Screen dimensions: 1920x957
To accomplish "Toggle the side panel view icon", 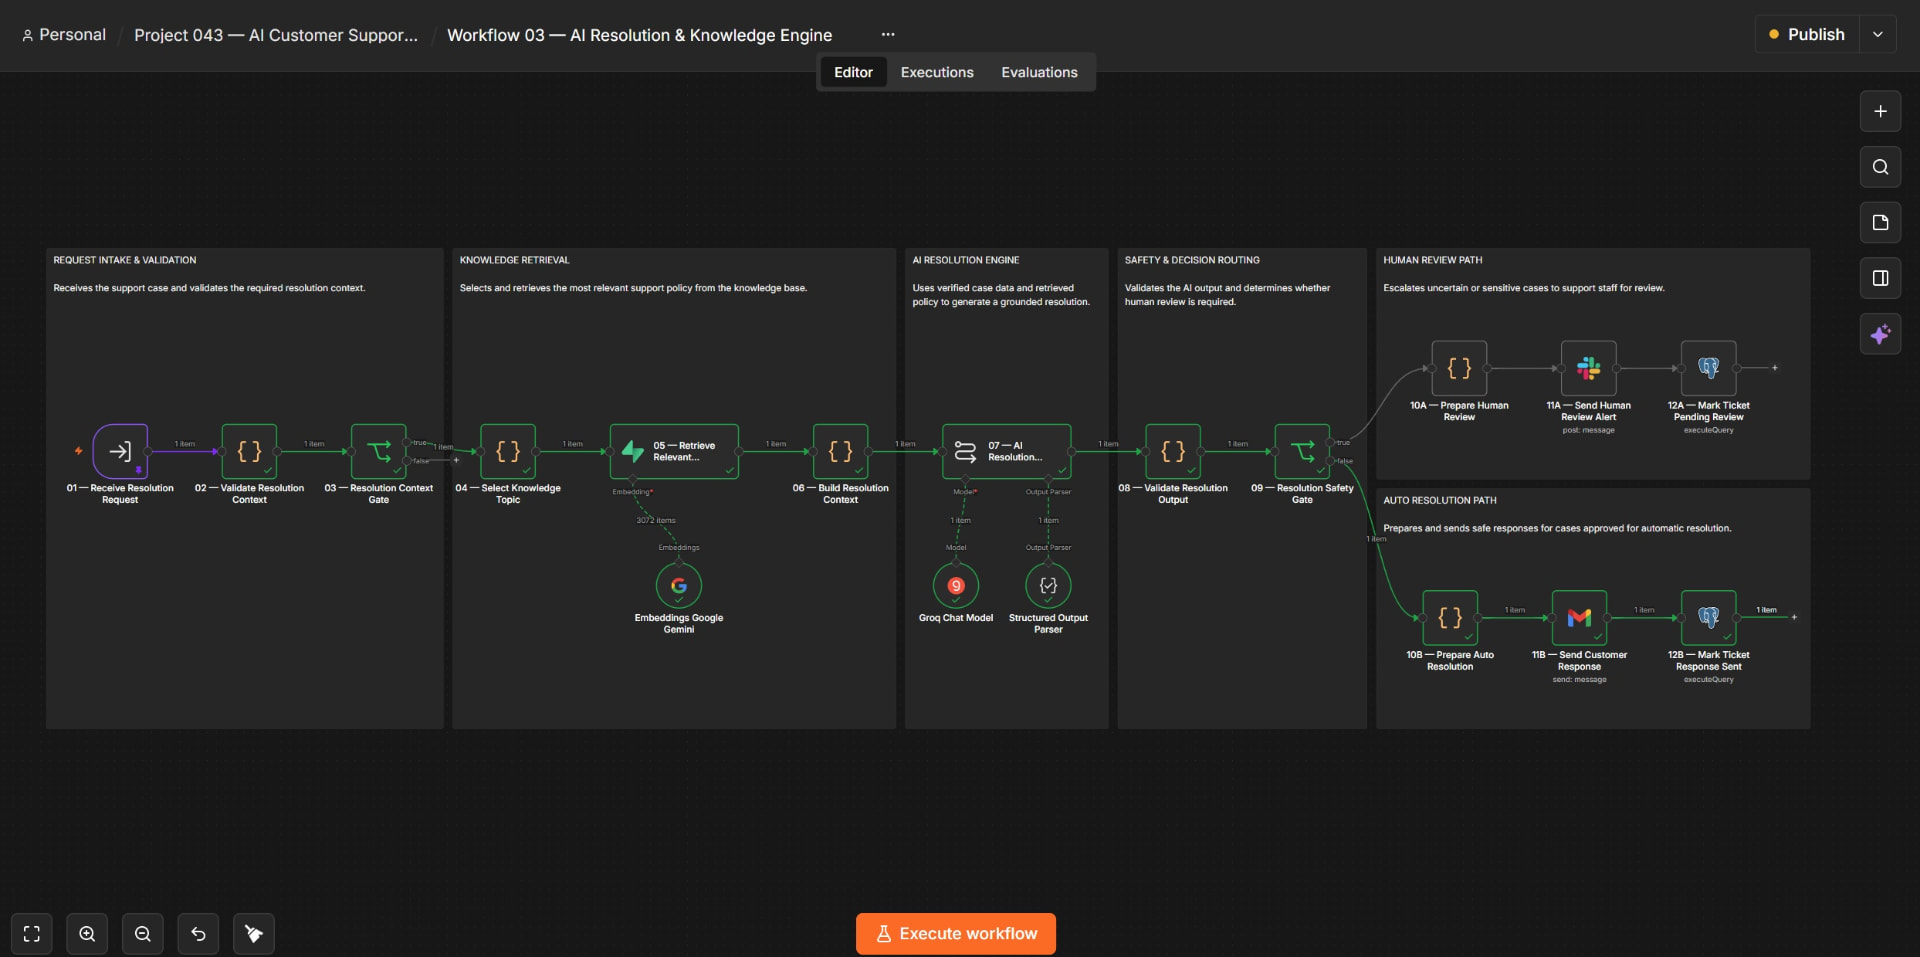I will (1880, 278).
